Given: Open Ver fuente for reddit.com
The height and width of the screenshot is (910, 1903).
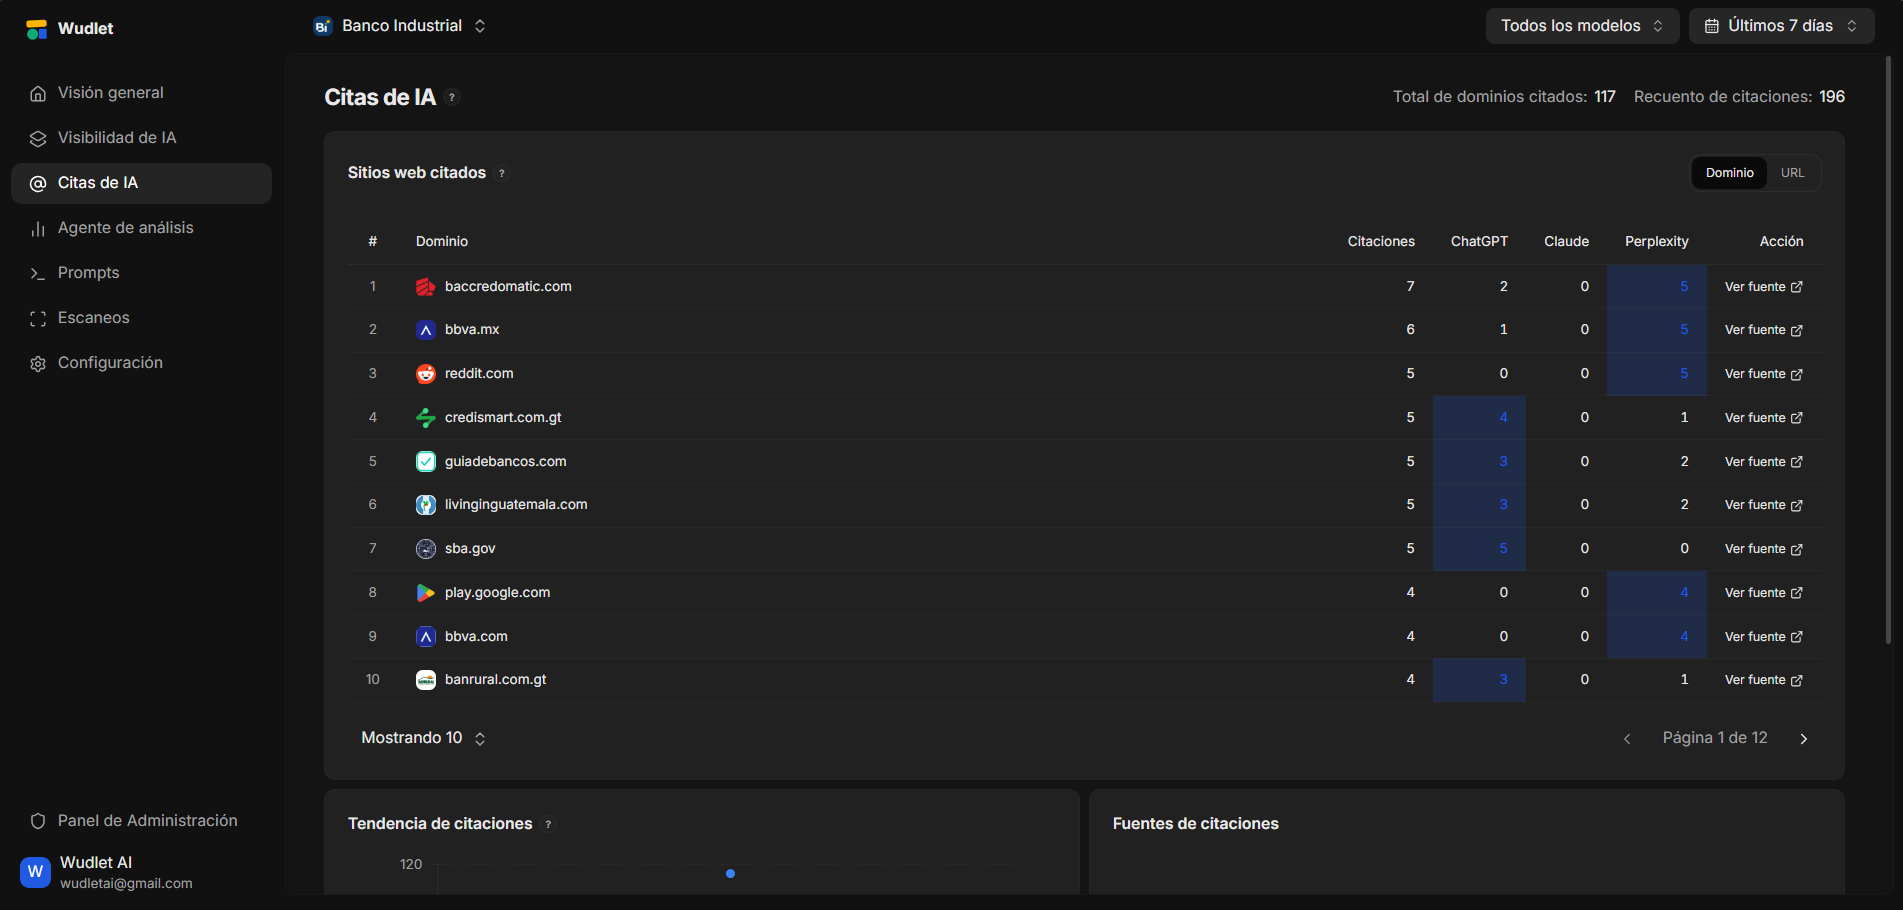Looking at the screenshot, I should pyautogui.click(x=1763, y=374).
